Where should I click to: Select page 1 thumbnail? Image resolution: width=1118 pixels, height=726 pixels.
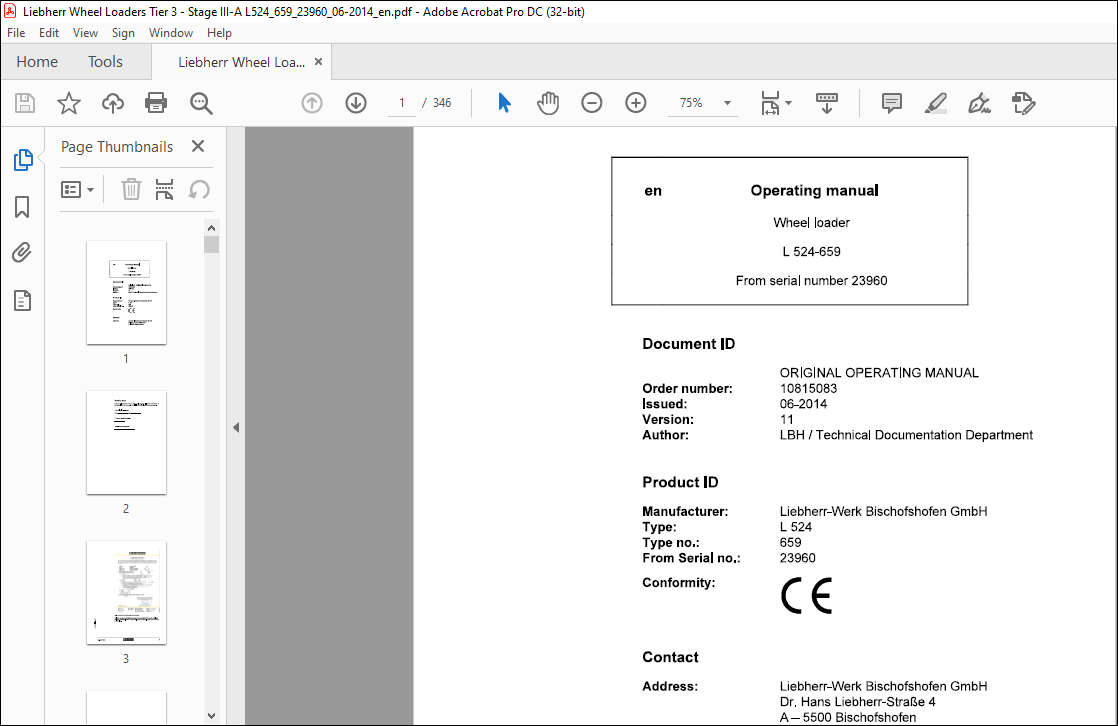click(x=126, y=292)
